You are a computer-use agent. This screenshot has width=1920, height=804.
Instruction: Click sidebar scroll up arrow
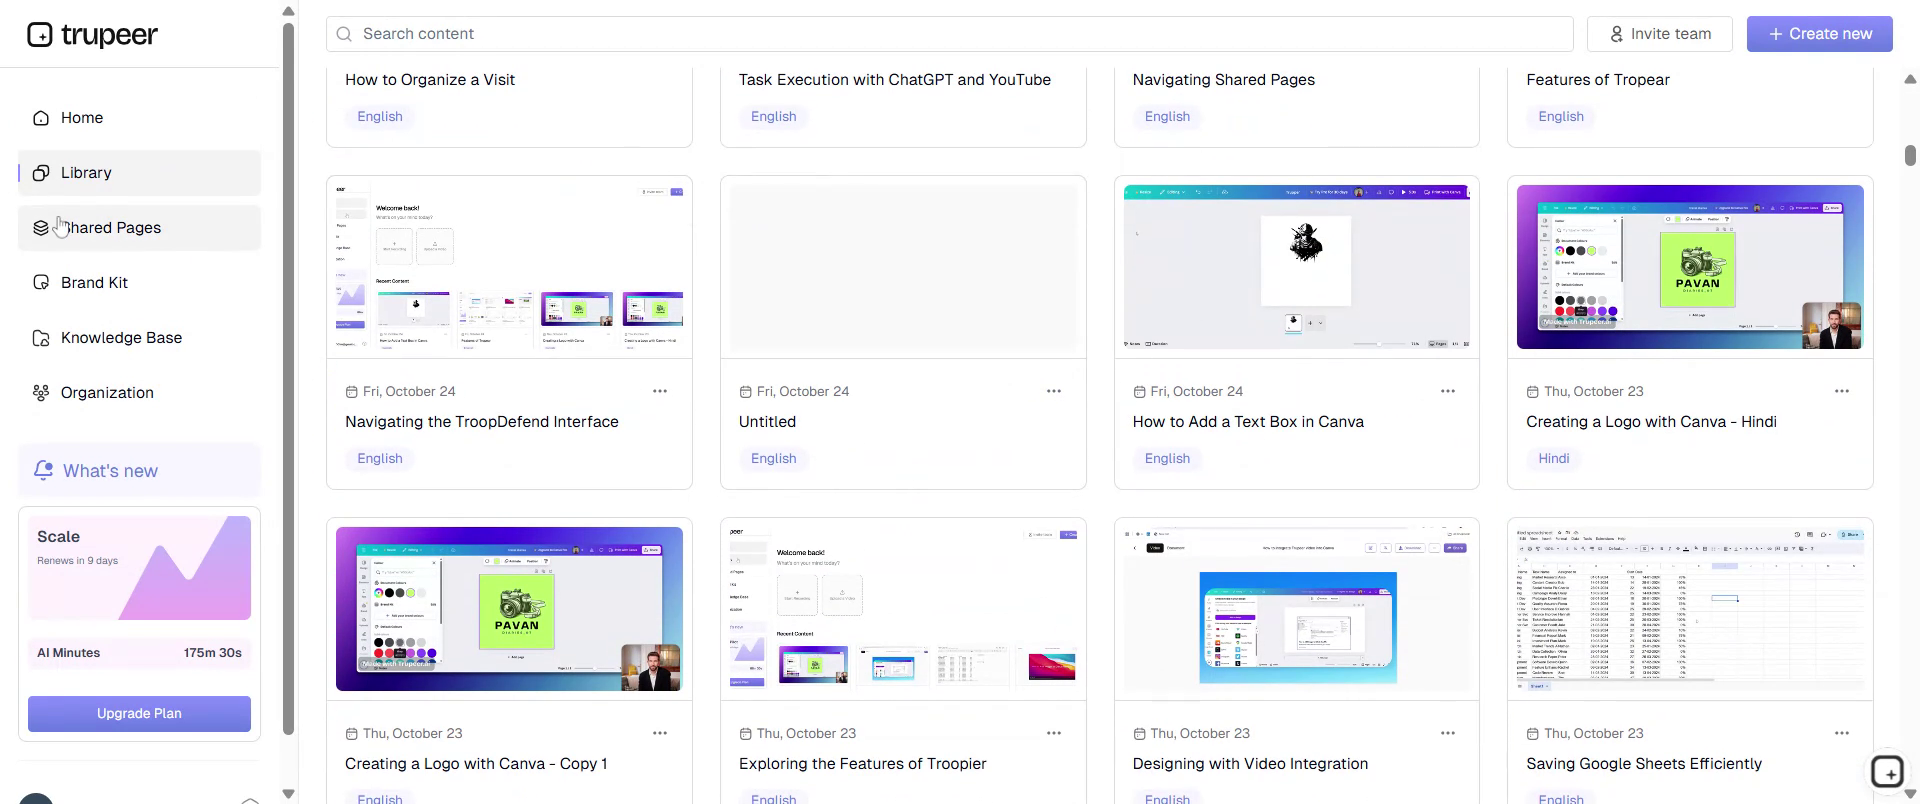[x=289, y=11]
